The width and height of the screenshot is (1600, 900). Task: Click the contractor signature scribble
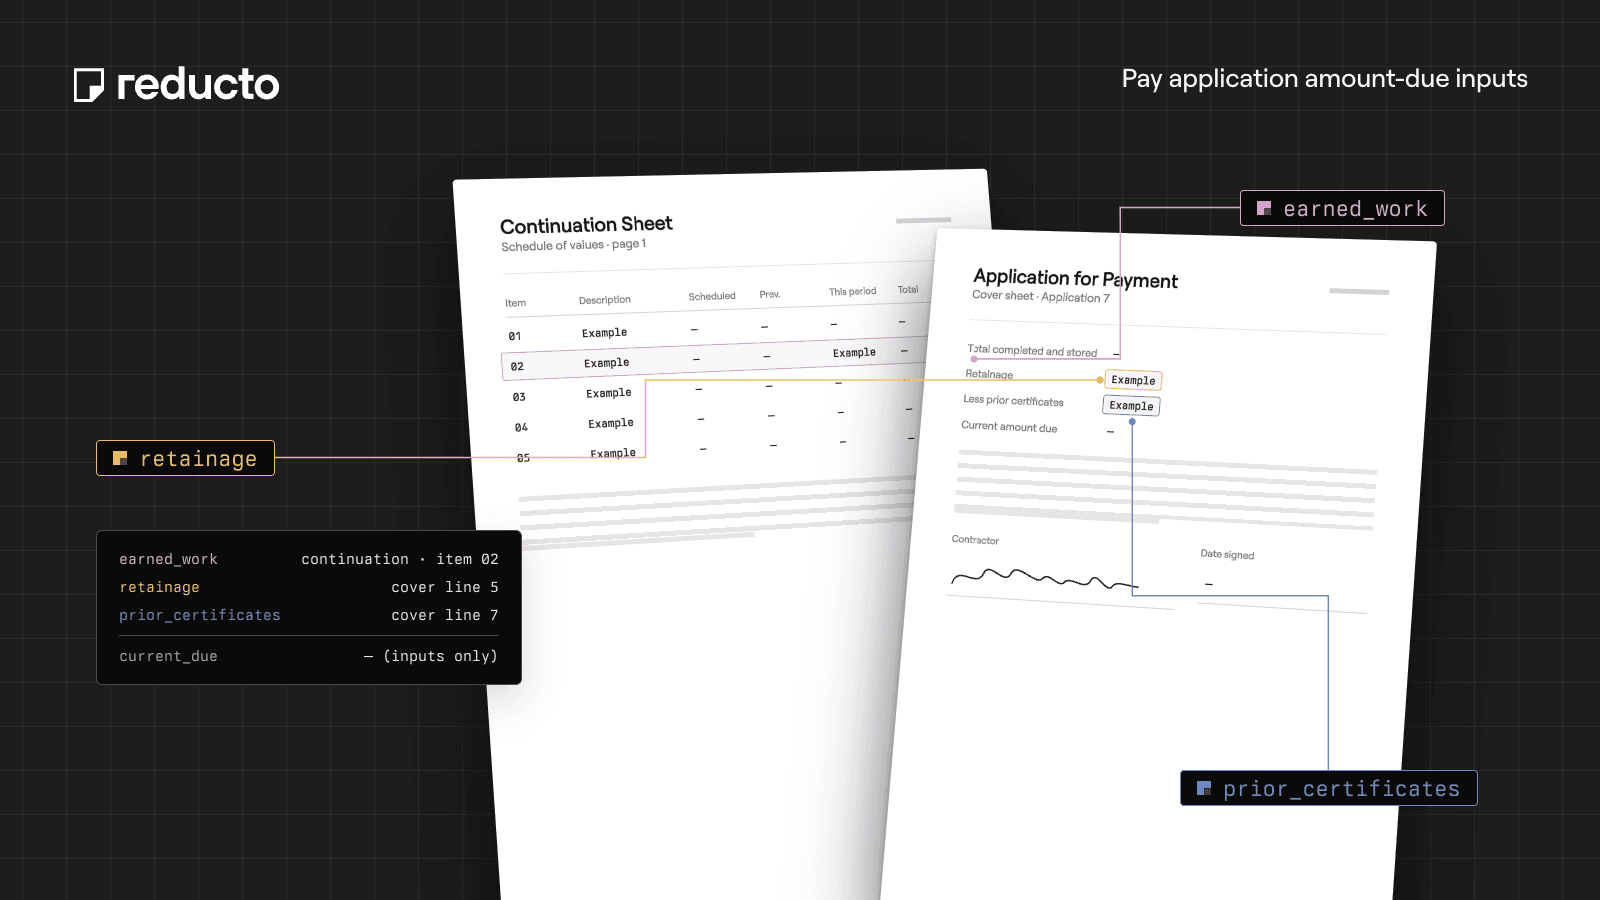(1044, 579)
